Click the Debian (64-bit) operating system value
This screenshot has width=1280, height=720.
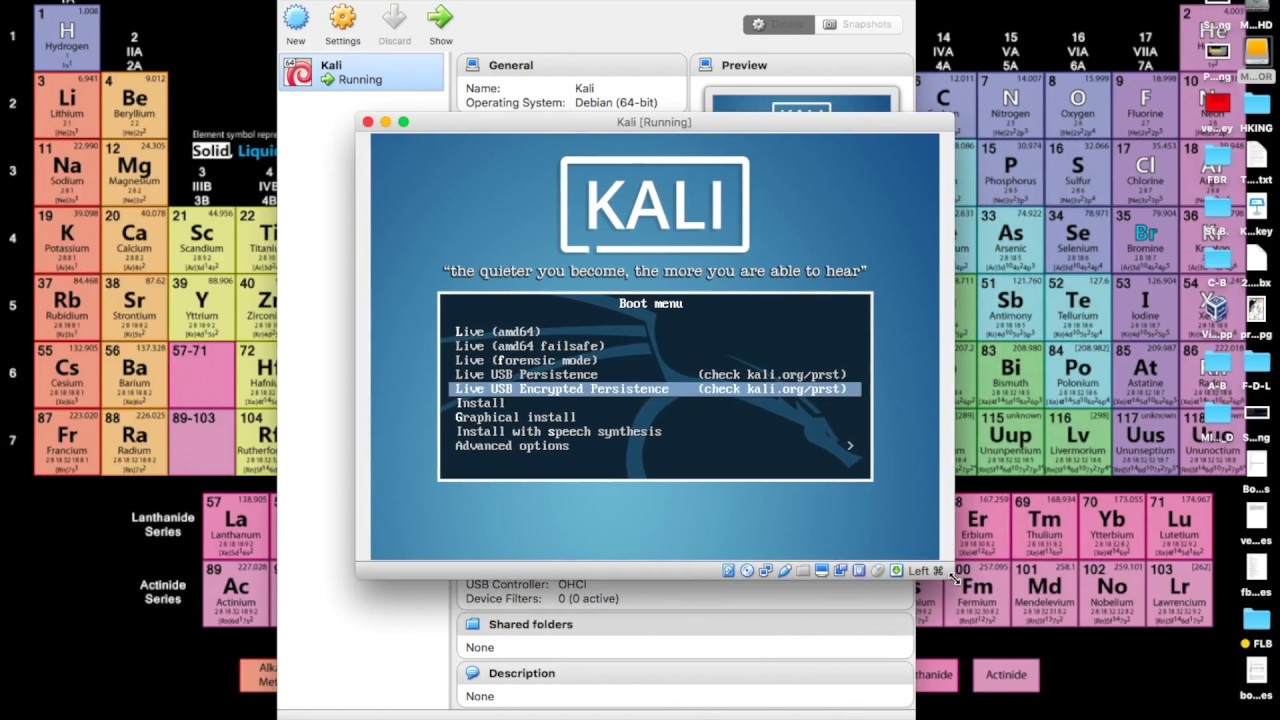(616, 103)
